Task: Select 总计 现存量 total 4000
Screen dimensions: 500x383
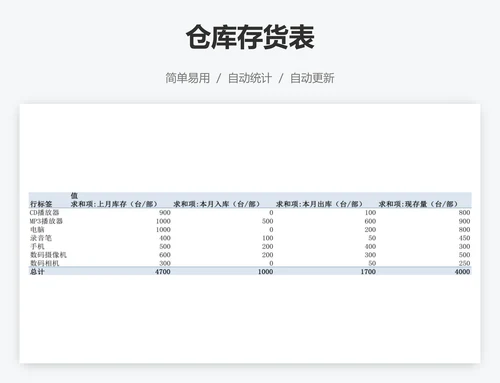Action: [x=462, y=272]
